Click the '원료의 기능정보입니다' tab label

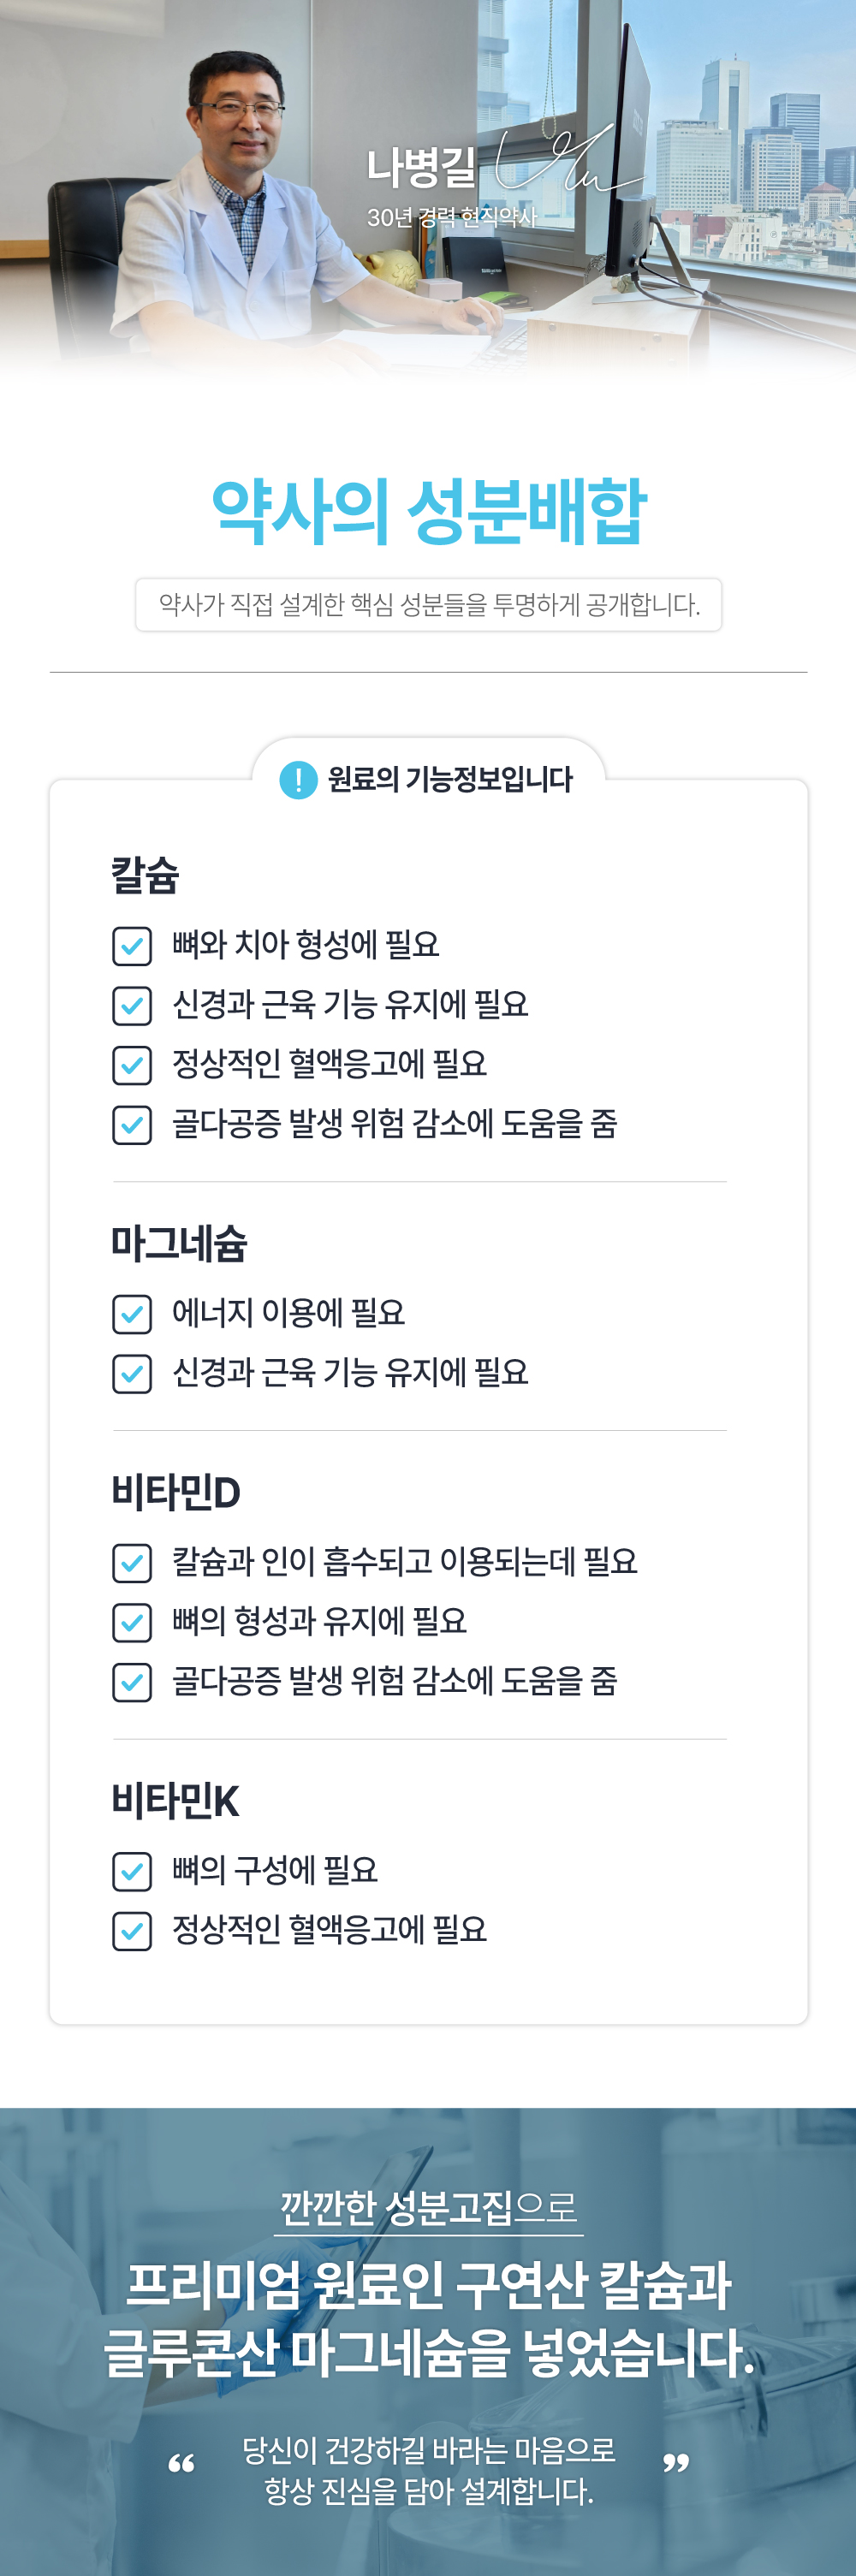[x=450, y=779]
